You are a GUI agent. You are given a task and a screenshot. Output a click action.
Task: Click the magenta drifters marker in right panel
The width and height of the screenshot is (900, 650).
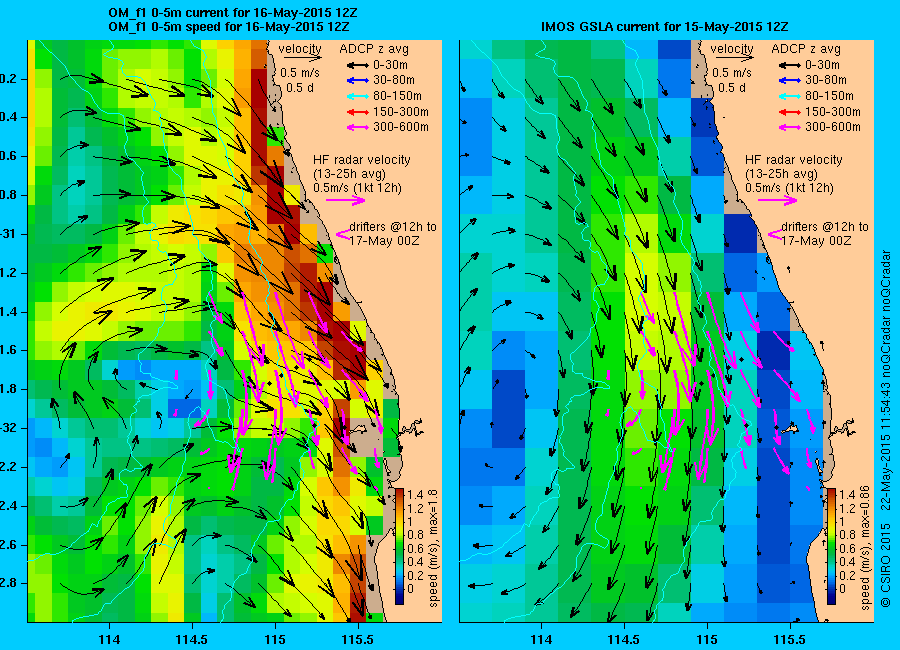click(775, 234)
